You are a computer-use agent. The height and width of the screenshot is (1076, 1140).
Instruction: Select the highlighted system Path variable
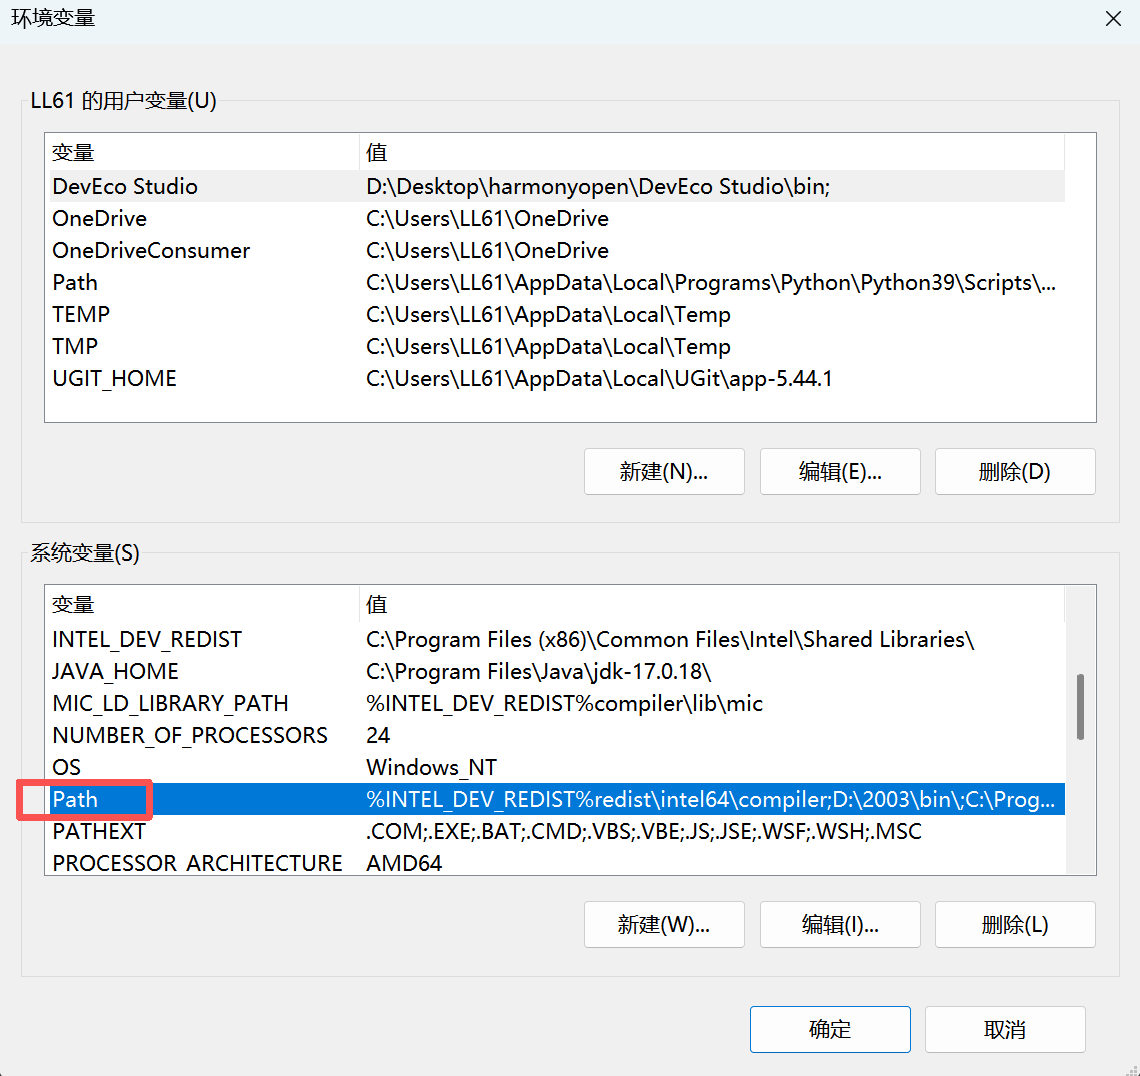click(557, 800)
